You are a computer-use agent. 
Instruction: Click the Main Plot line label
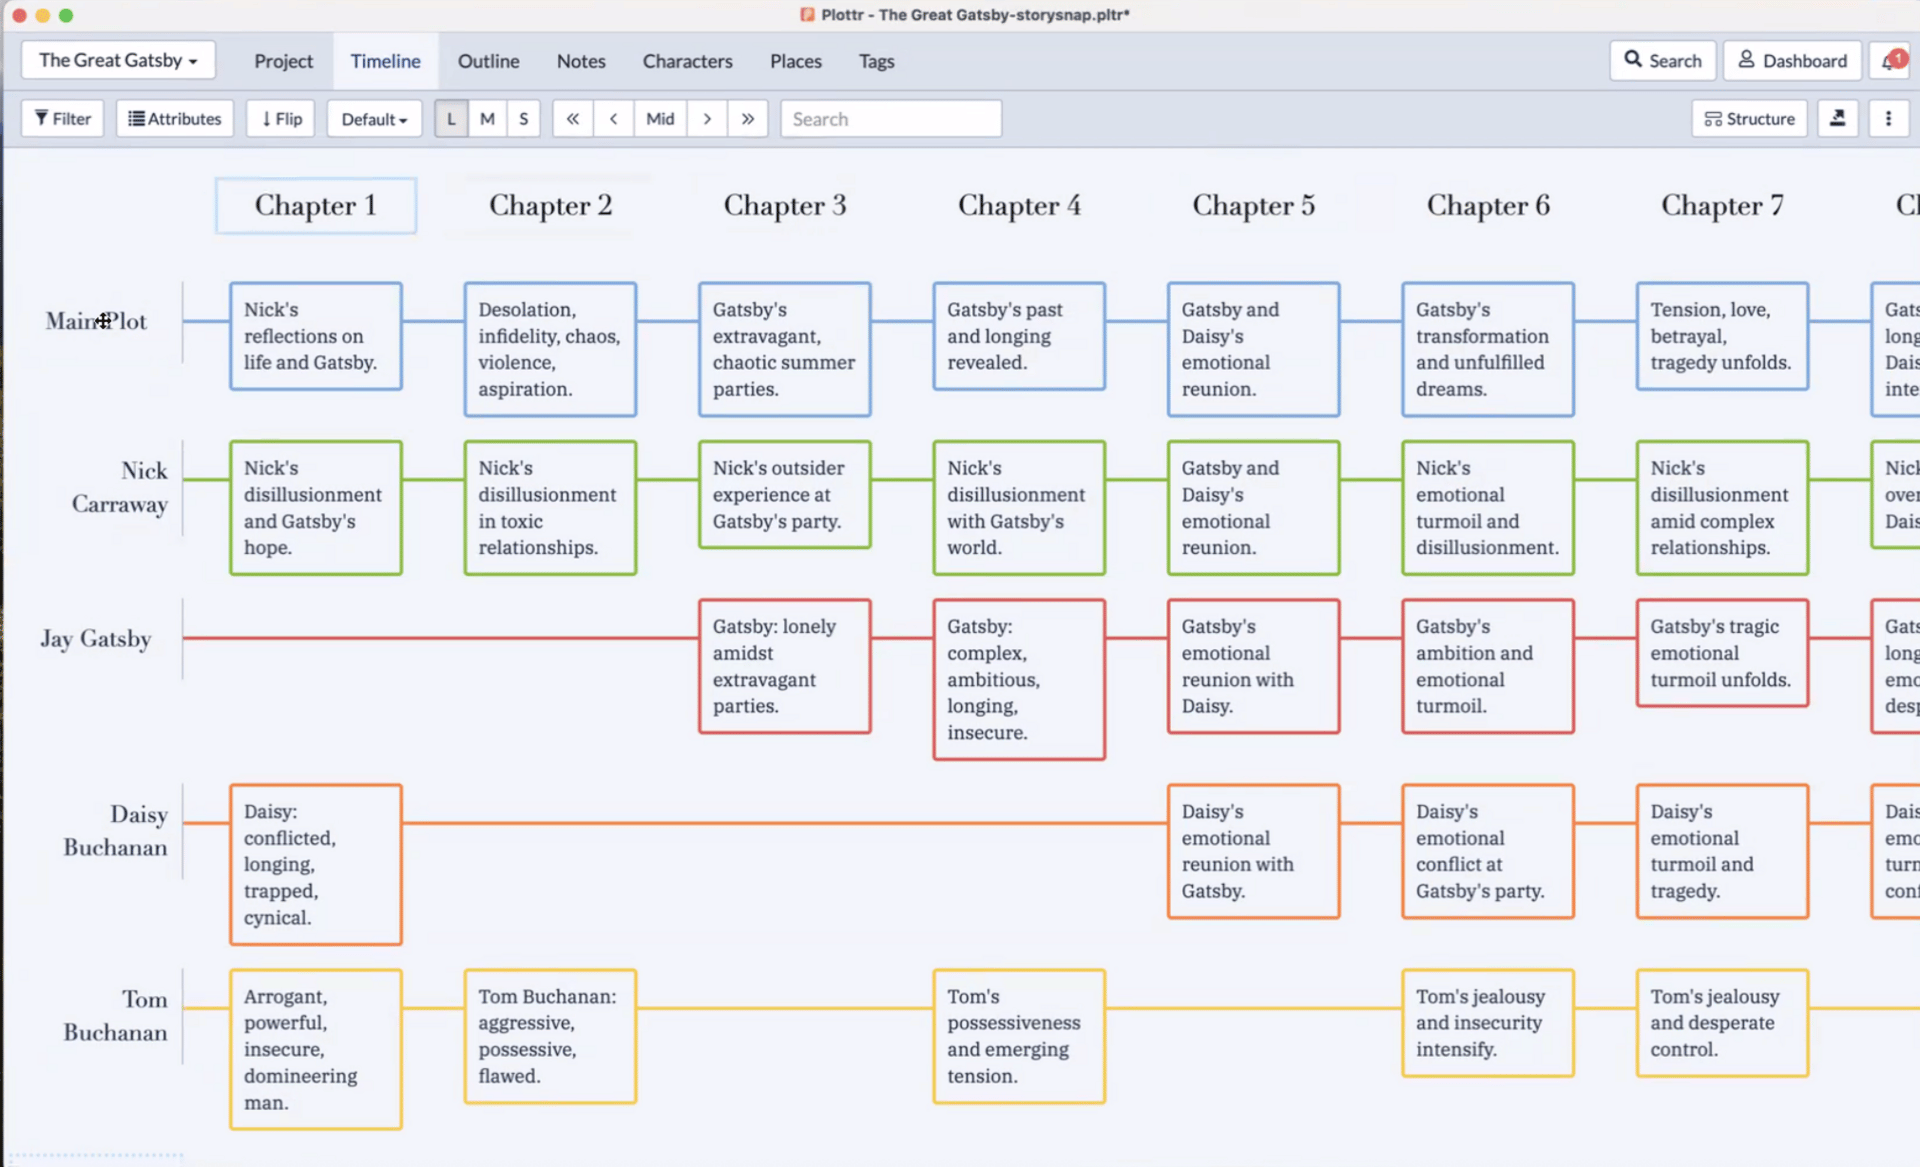coord(96,321)
